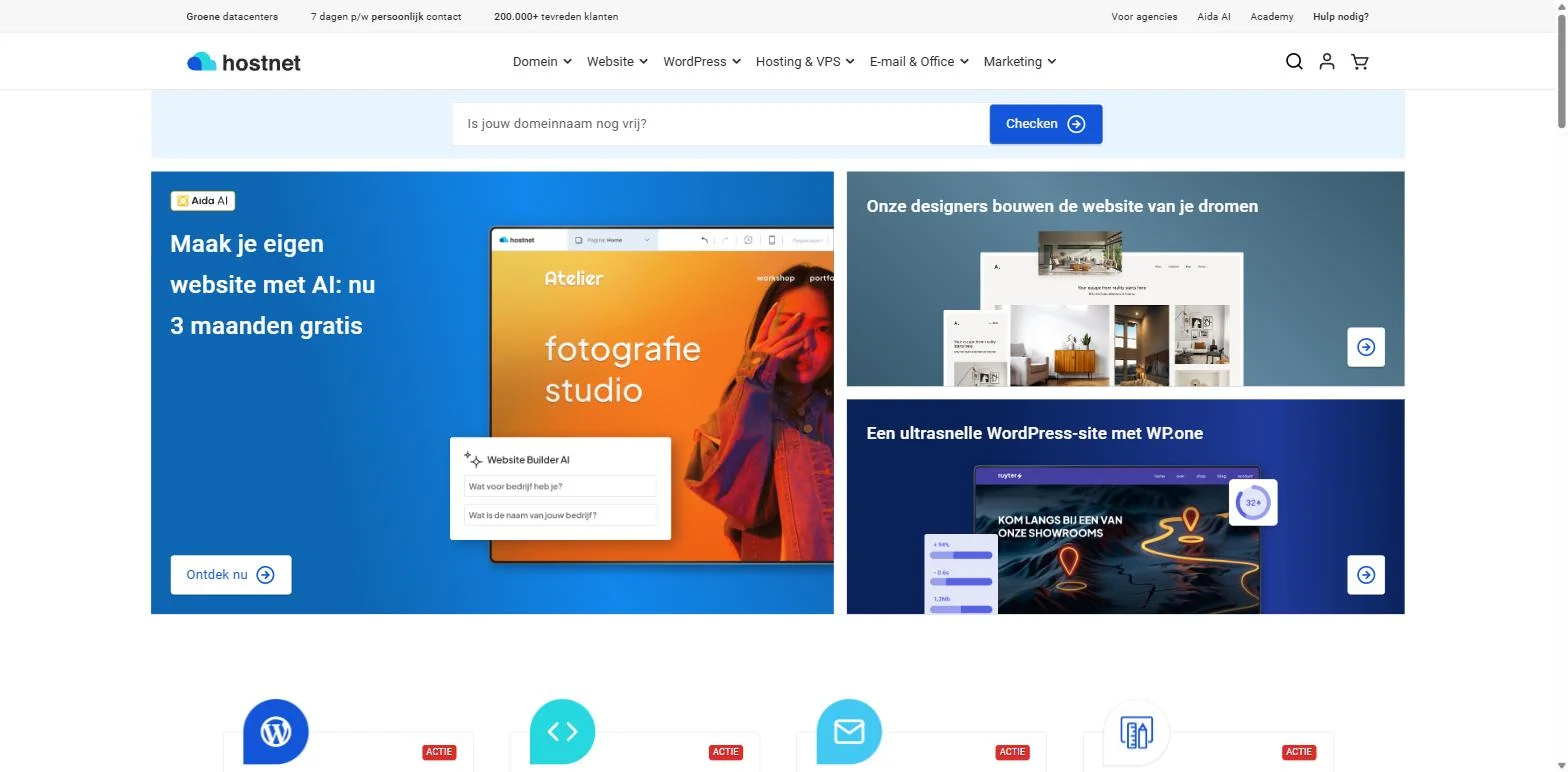The height and width of the screenshot is (772, 1568).
Task: Open the Academy link
Action: 1272,17
